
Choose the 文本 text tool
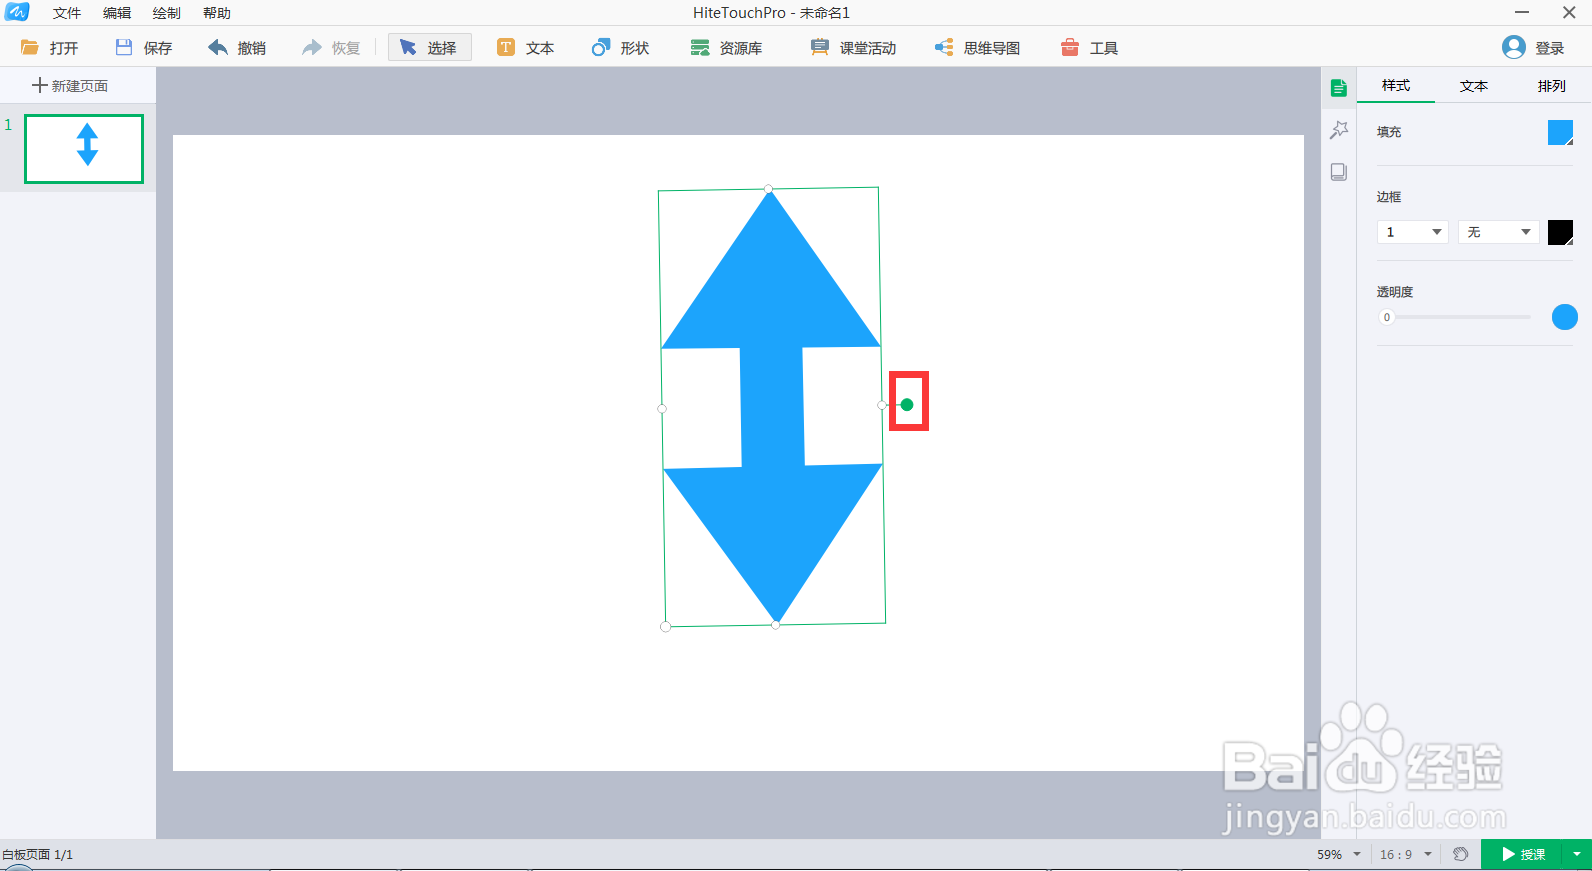pyautogui.click(x=526, y=48)
